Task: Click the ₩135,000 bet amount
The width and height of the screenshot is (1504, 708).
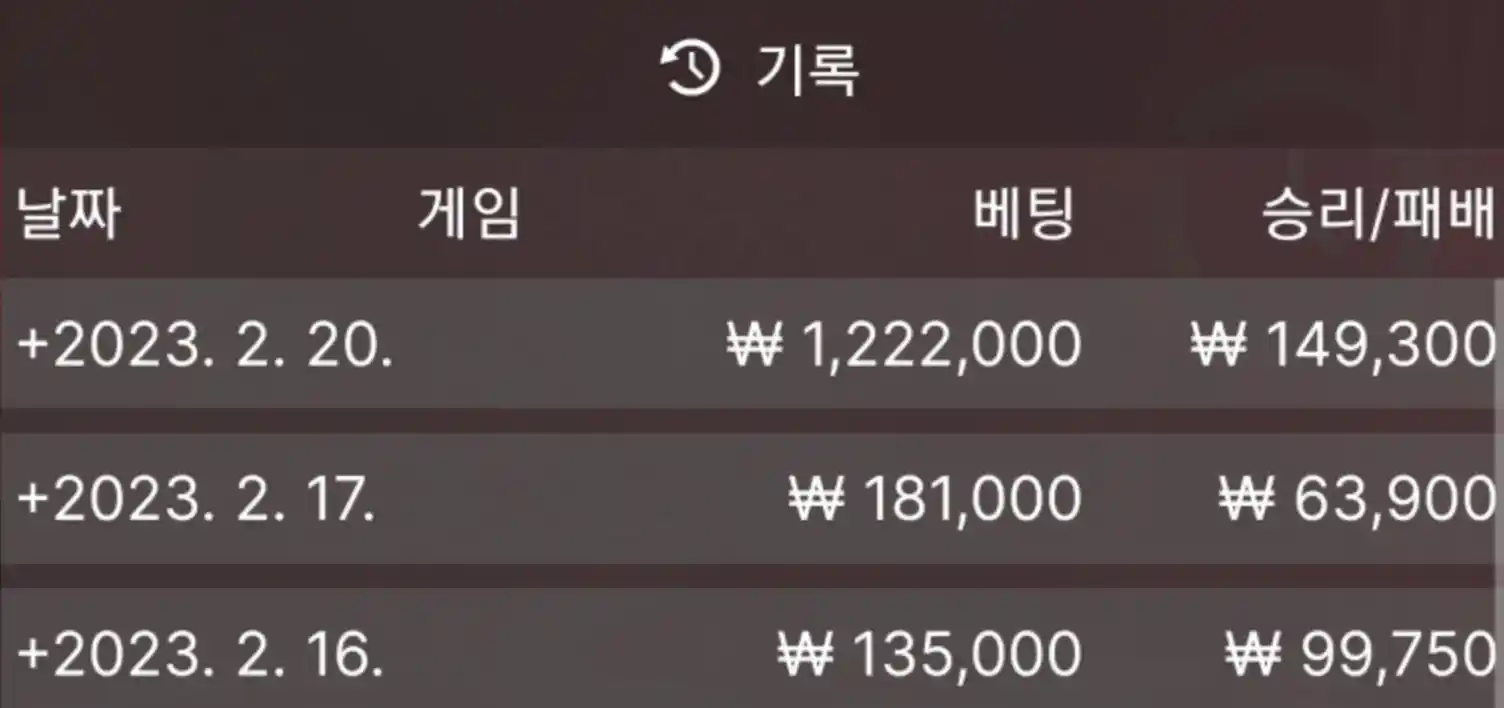Action: pos(930,655)
